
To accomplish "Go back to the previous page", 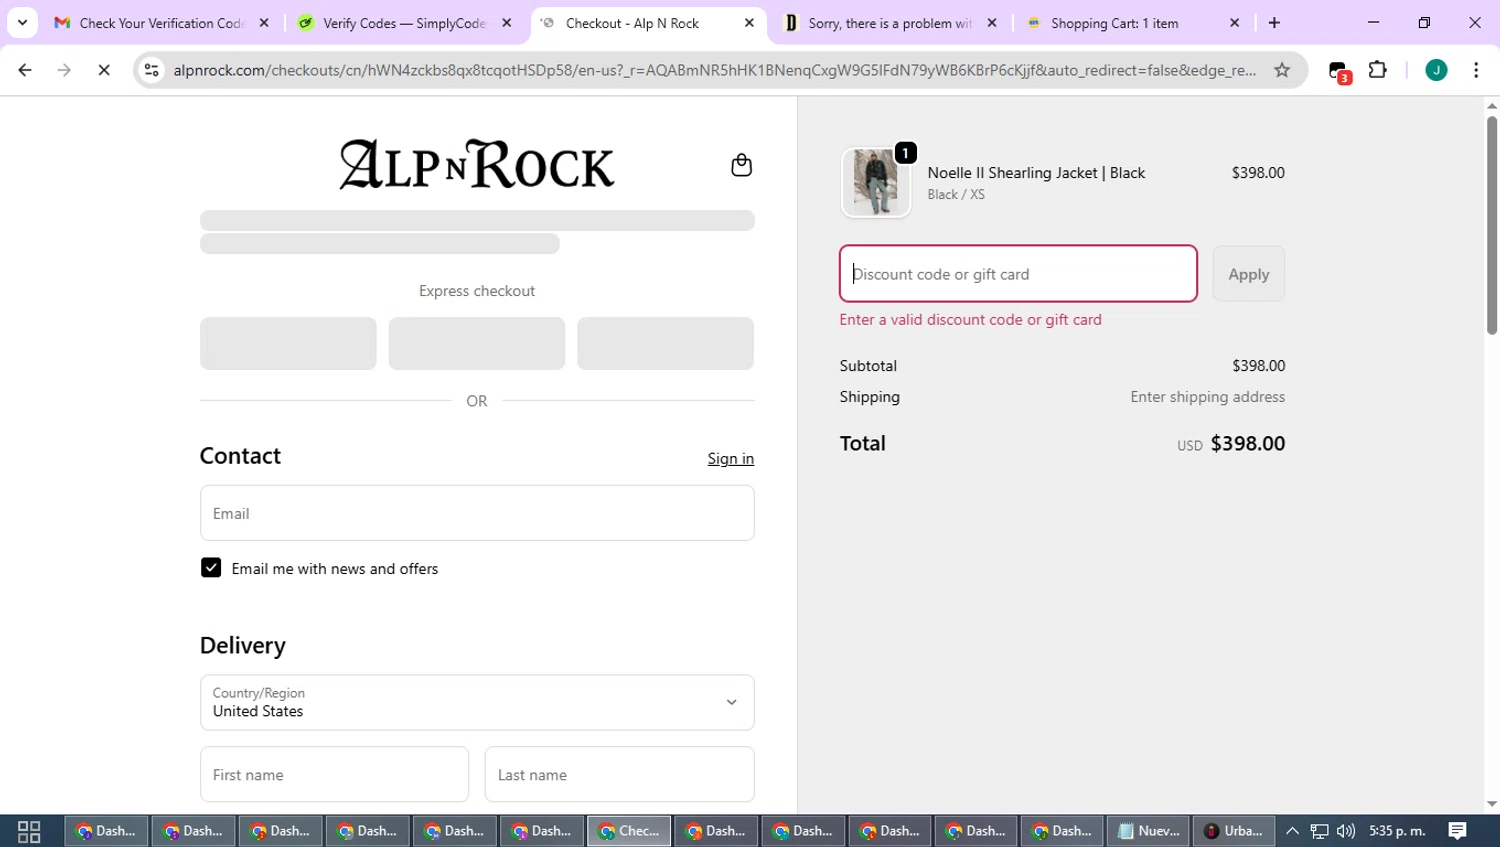I will point(25,70).
